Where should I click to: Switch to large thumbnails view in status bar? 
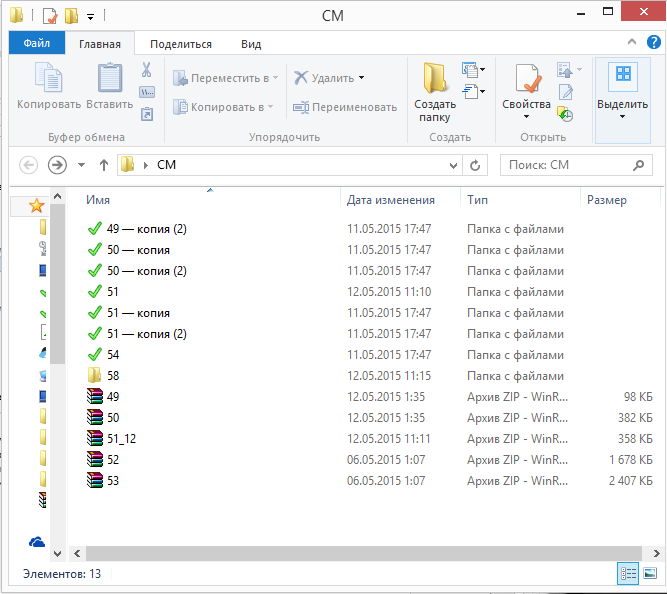pos(650,573)
